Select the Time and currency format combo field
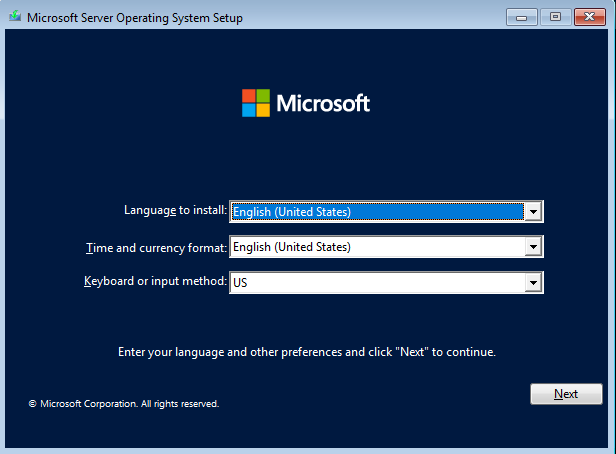The image size is (616, 454). pyautogui.click(x=386, y=247)
